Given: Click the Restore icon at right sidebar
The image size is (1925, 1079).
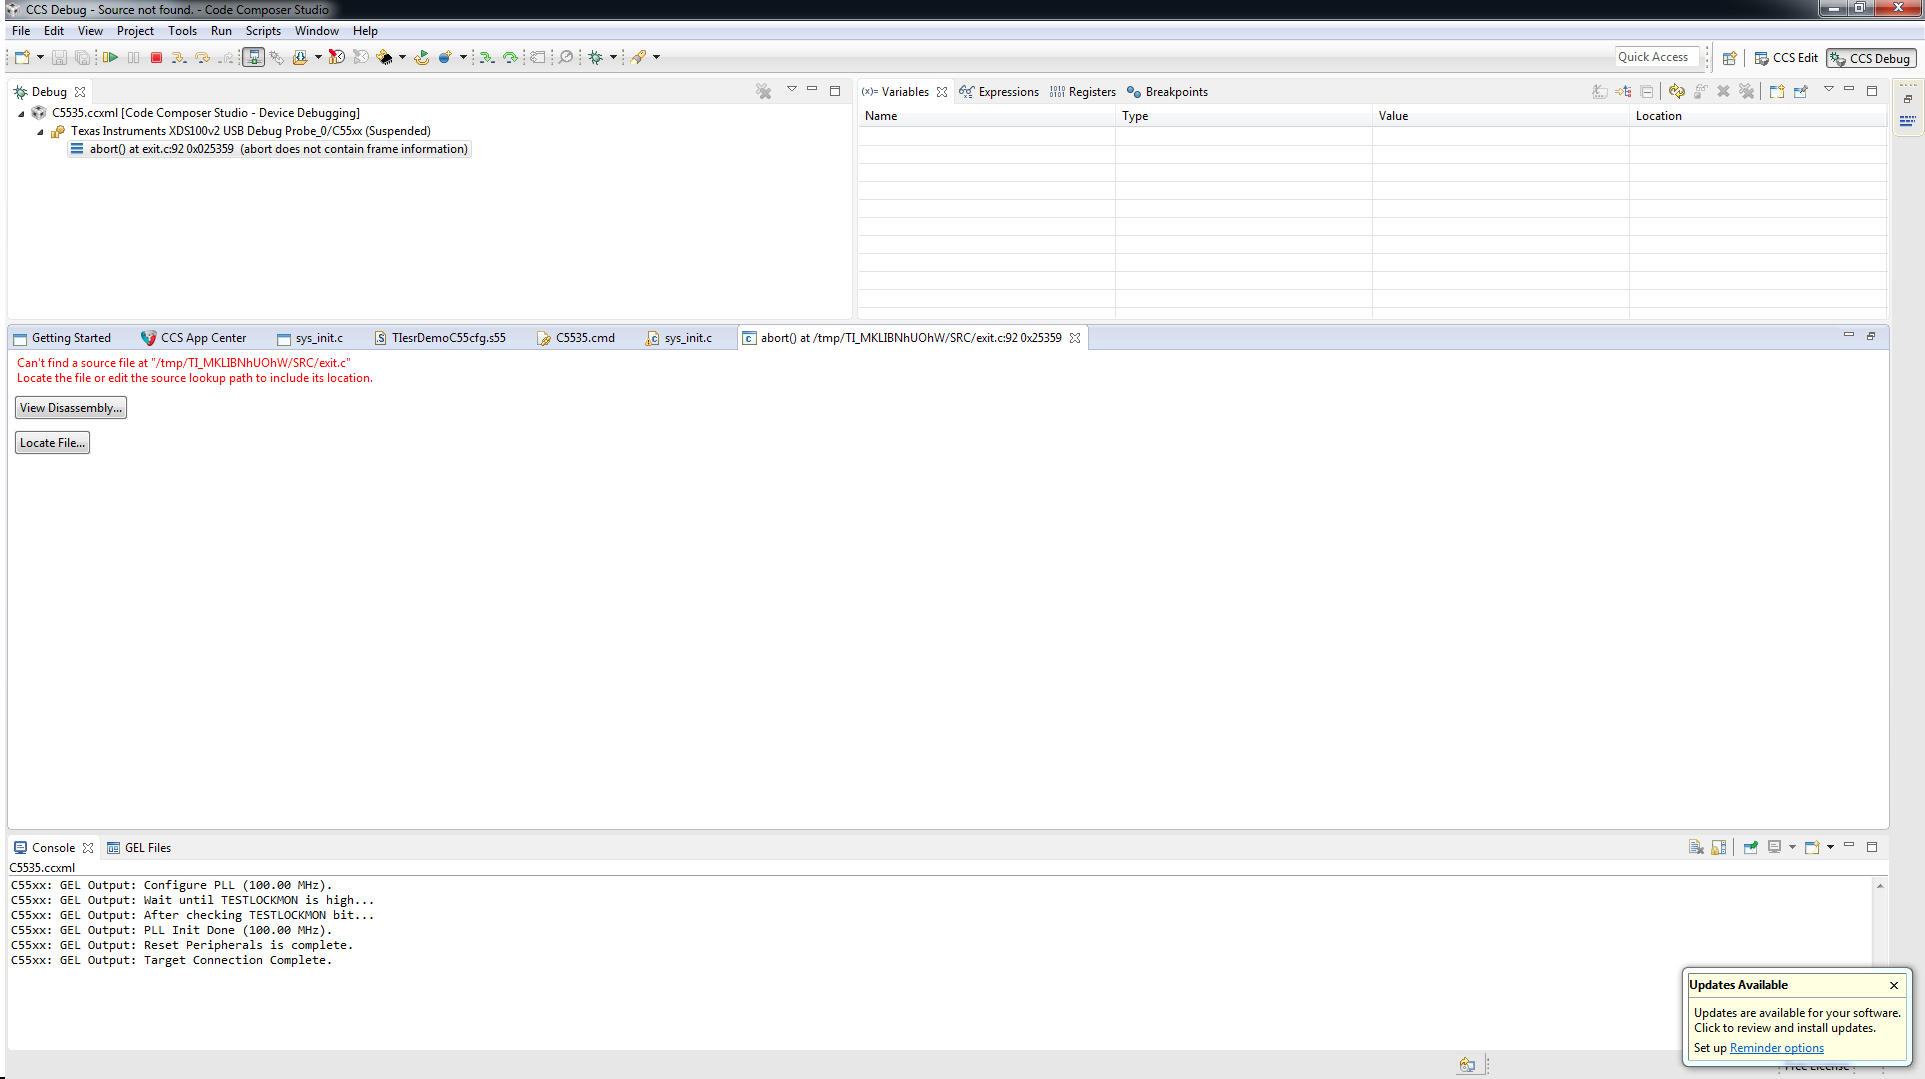Looking at the screenshot, I should tap(1908, 99).
